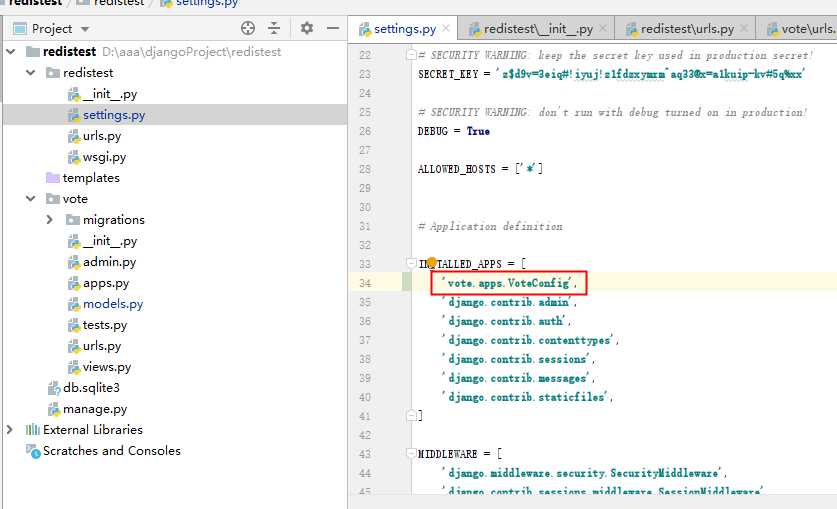Click the locate-file crosshair icon in Project panel
The height and width of the screenshot is (509, 837).
coord(248,28)
